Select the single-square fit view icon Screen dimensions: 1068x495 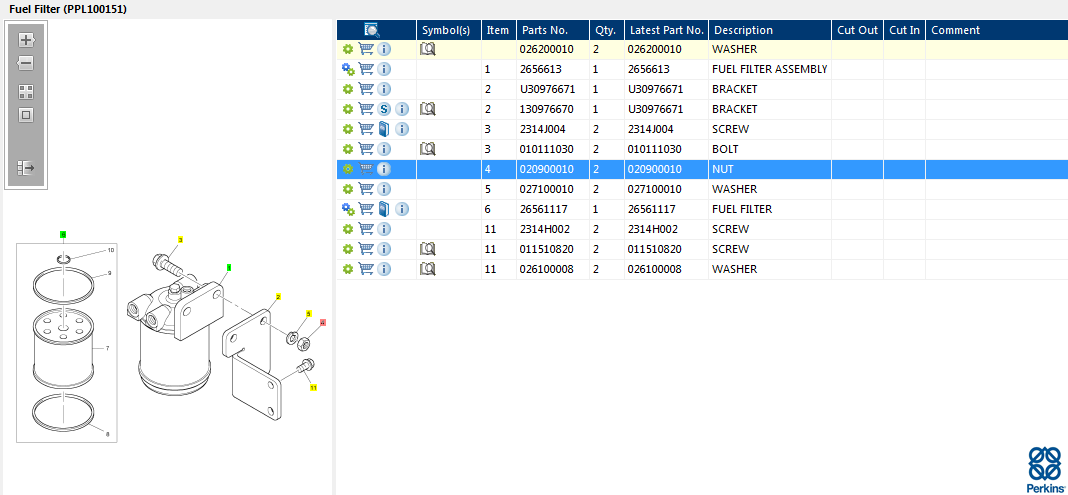pos(26,115)
